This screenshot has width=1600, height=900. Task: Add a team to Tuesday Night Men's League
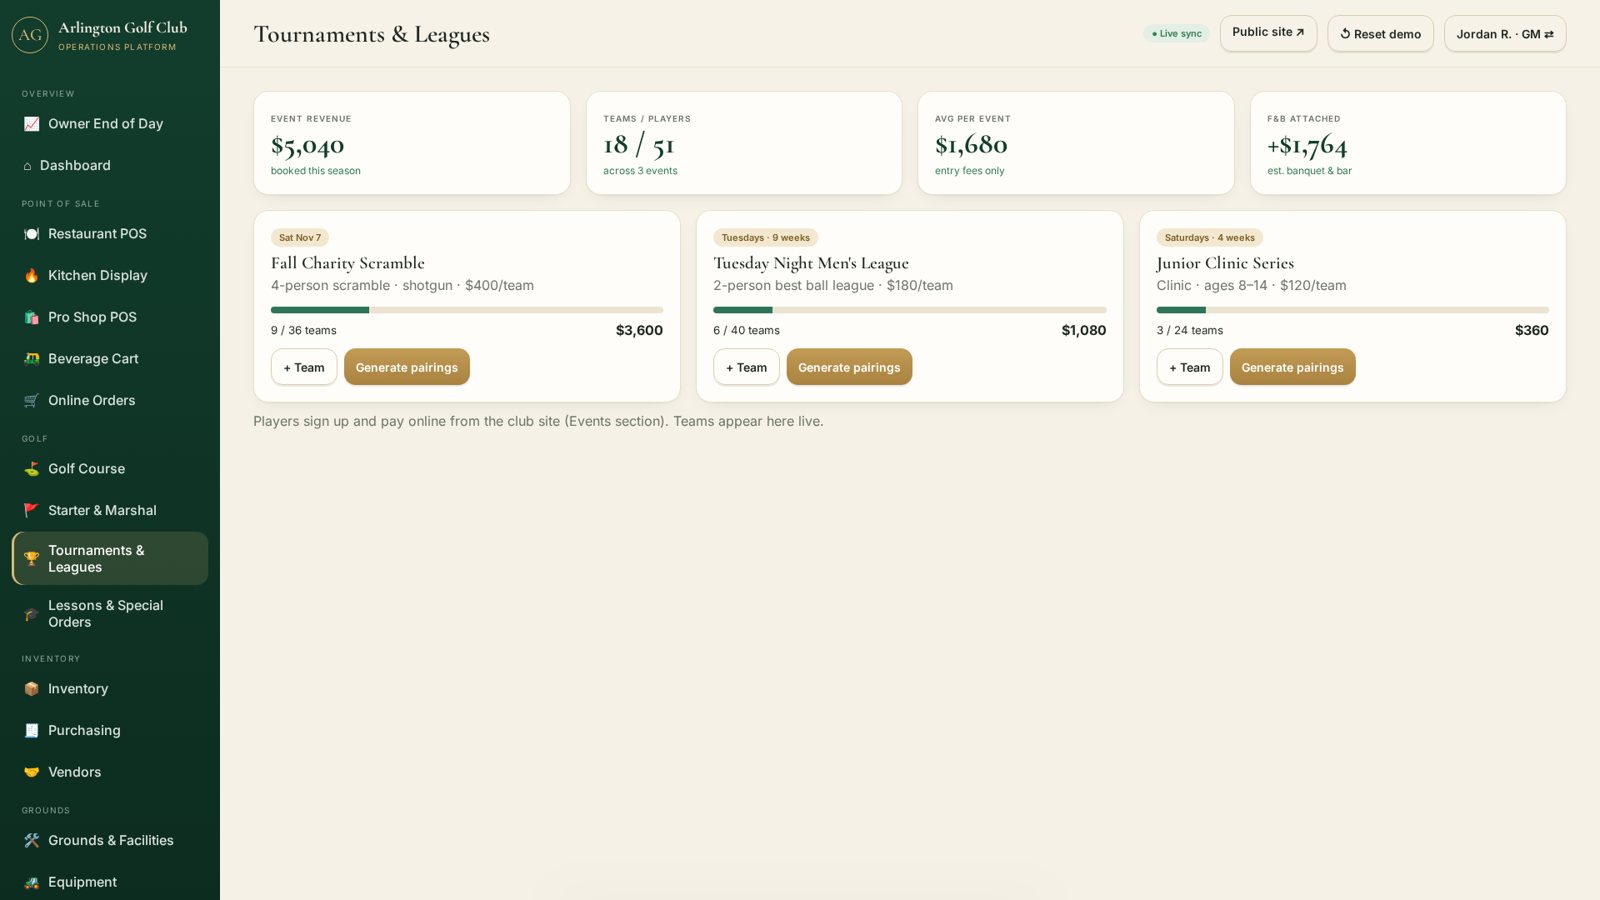(x=746, y=367)
